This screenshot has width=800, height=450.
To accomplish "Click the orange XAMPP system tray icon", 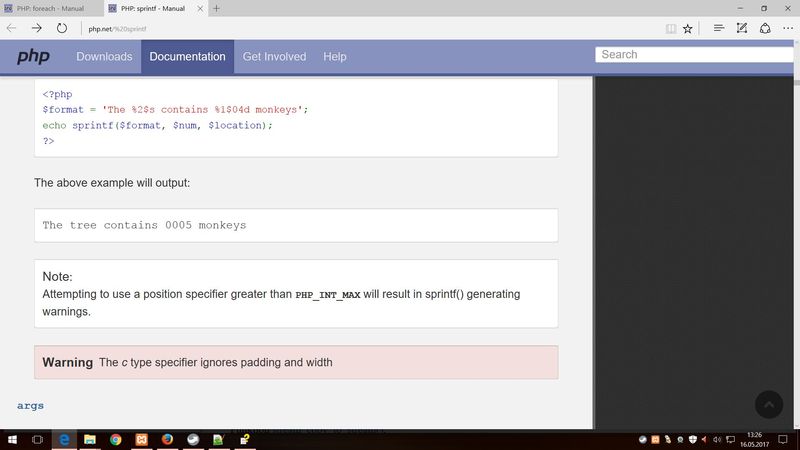I will click(655, 439).
